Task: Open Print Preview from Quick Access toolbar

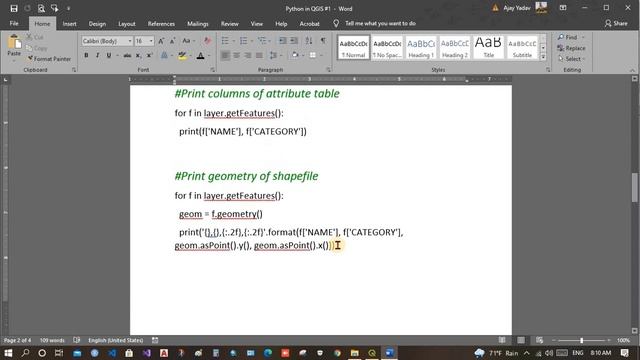Action: (41, 8)
